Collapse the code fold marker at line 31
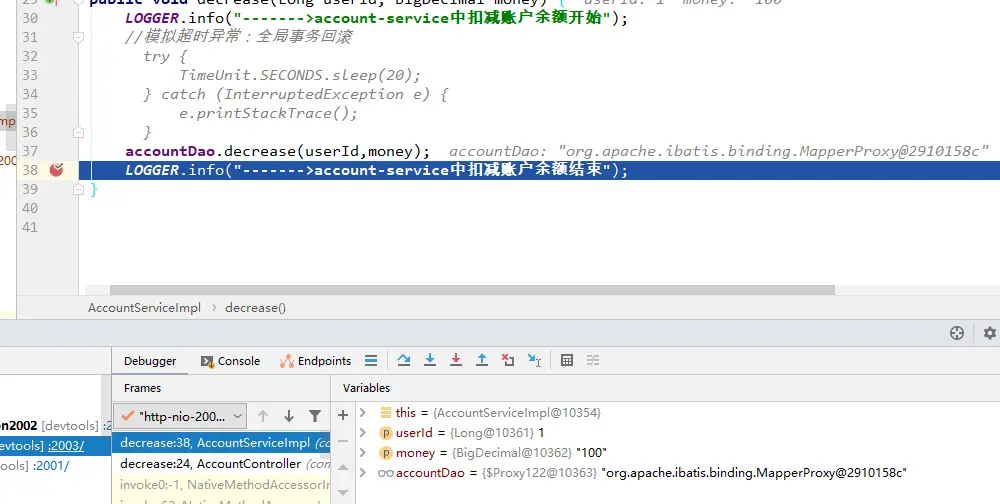 pyautogui.click(x=78, y=37)
